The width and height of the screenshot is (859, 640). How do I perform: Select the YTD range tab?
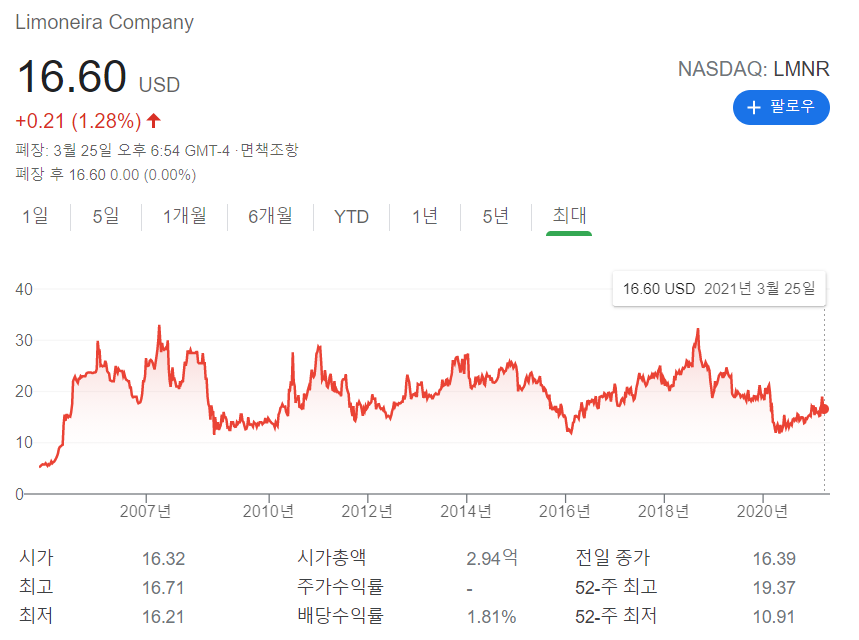pos(351,216)
